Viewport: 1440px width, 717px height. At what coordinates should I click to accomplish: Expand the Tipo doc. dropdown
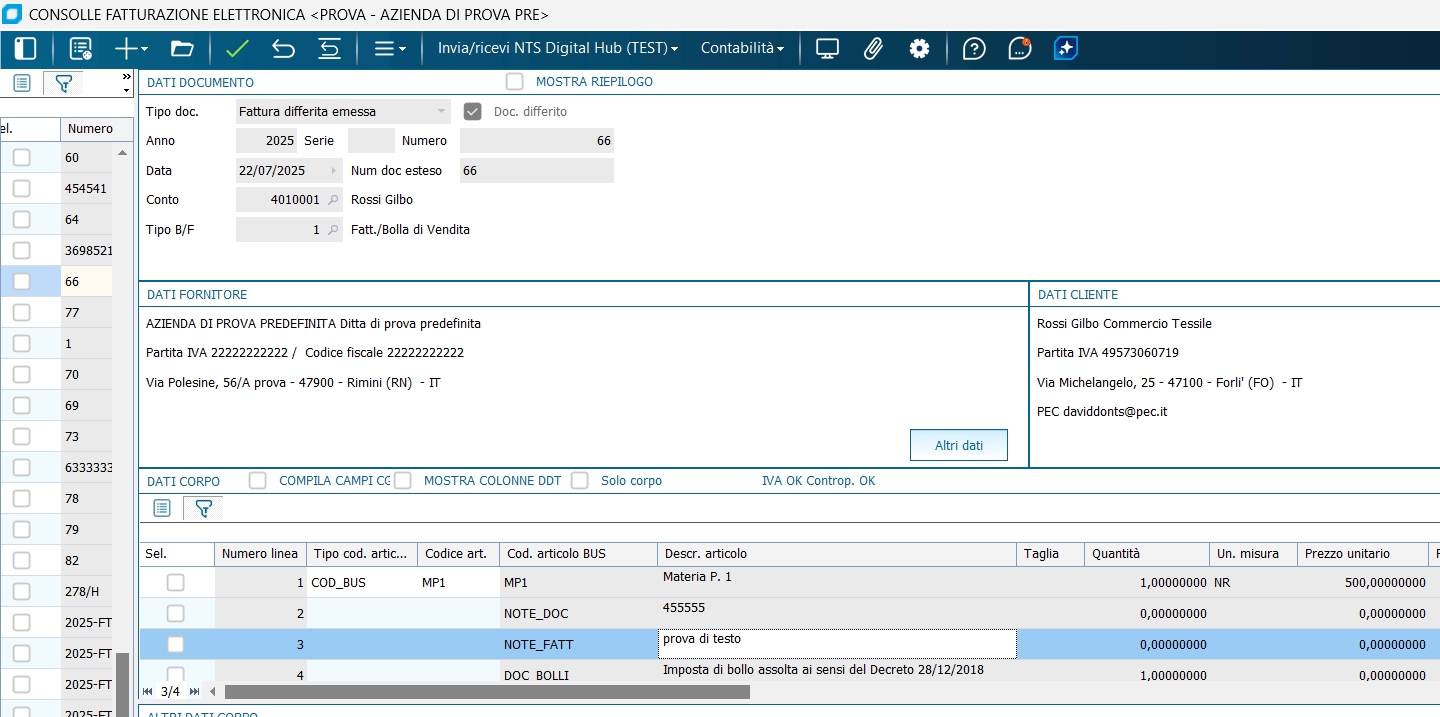441,112
